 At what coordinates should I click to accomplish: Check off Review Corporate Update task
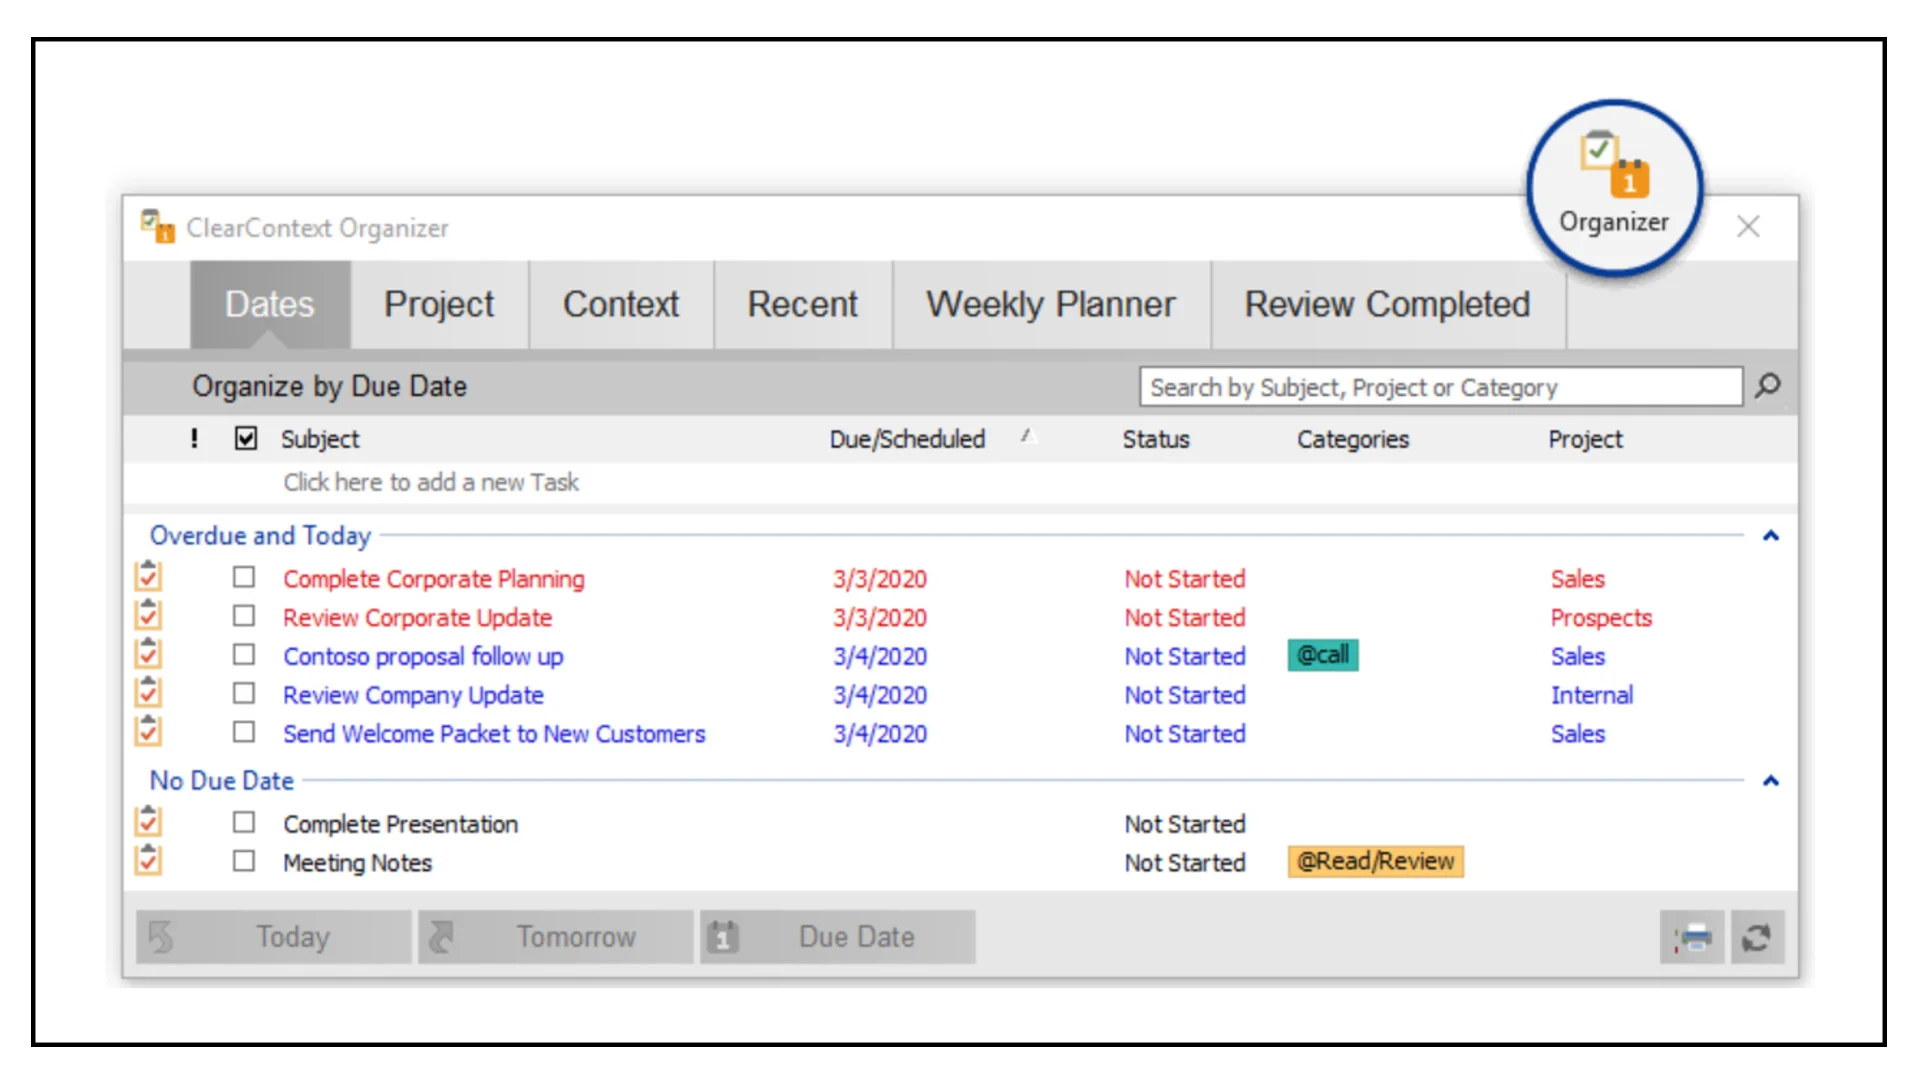(244, 616)
